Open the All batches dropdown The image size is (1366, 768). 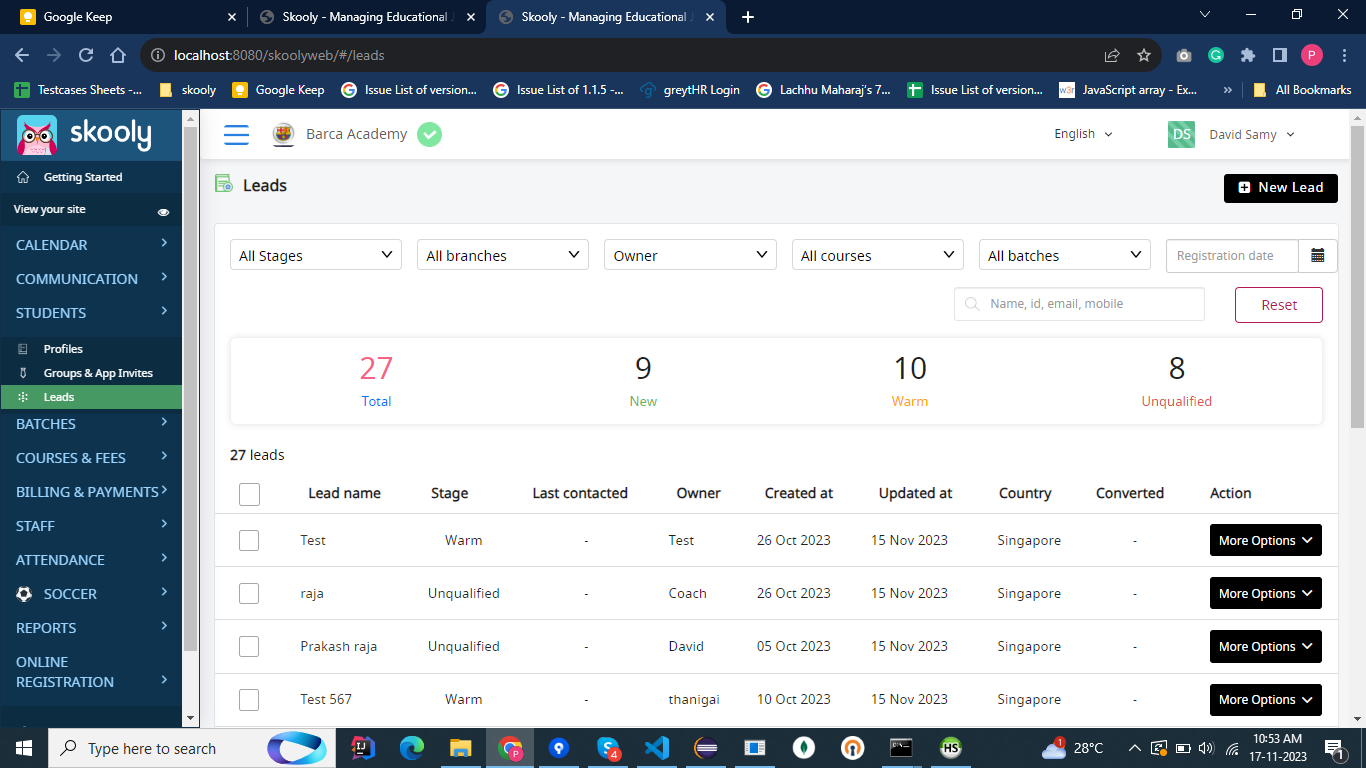[x=1064, y=255]
